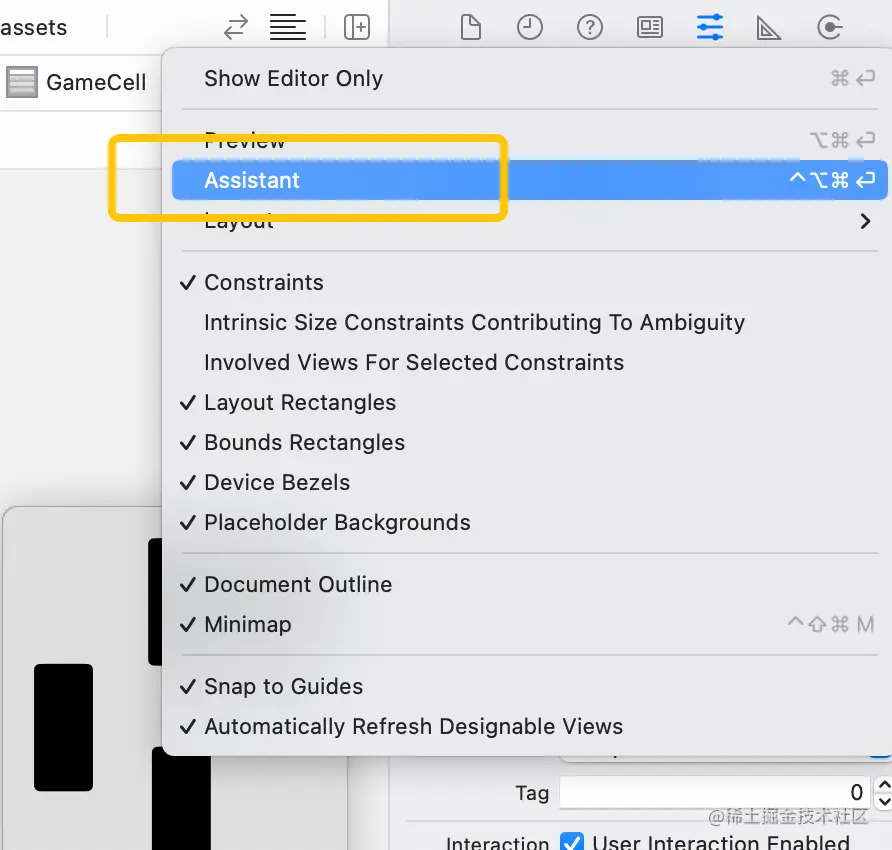Click the Tag stepper arrows
The height and width of the screenshot is (850, 892).
point(884,793)
